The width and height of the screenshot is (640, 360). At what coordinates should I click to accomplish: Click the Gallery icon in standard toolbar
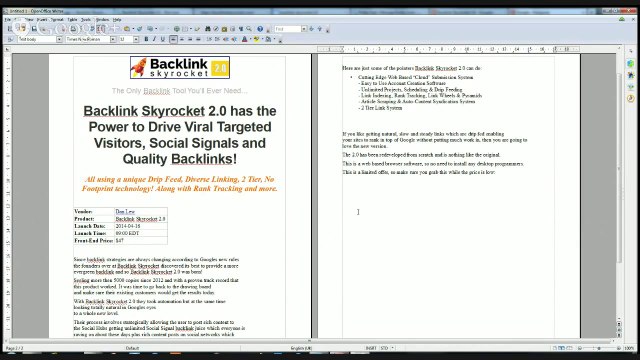tap(224, 29)
